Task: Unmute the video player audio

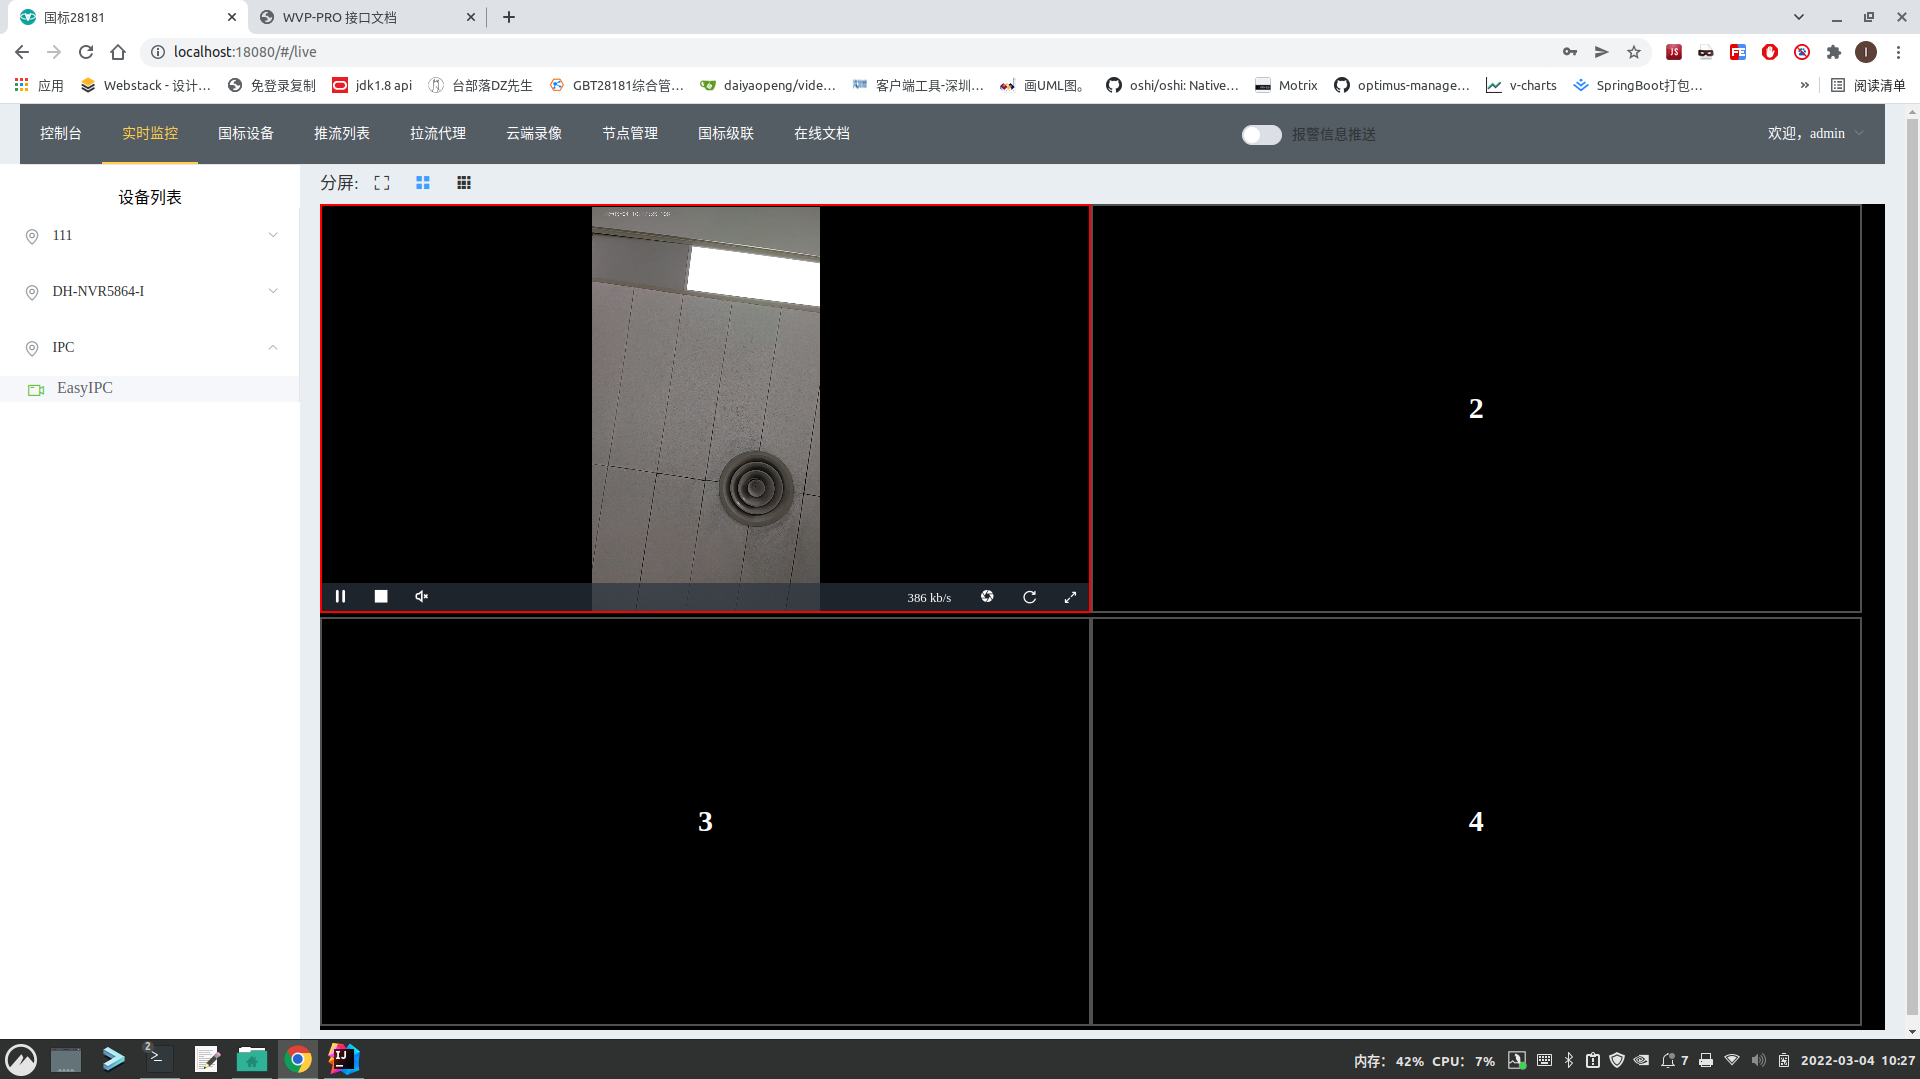Action: pyautogui.click(x=422, y=597)
